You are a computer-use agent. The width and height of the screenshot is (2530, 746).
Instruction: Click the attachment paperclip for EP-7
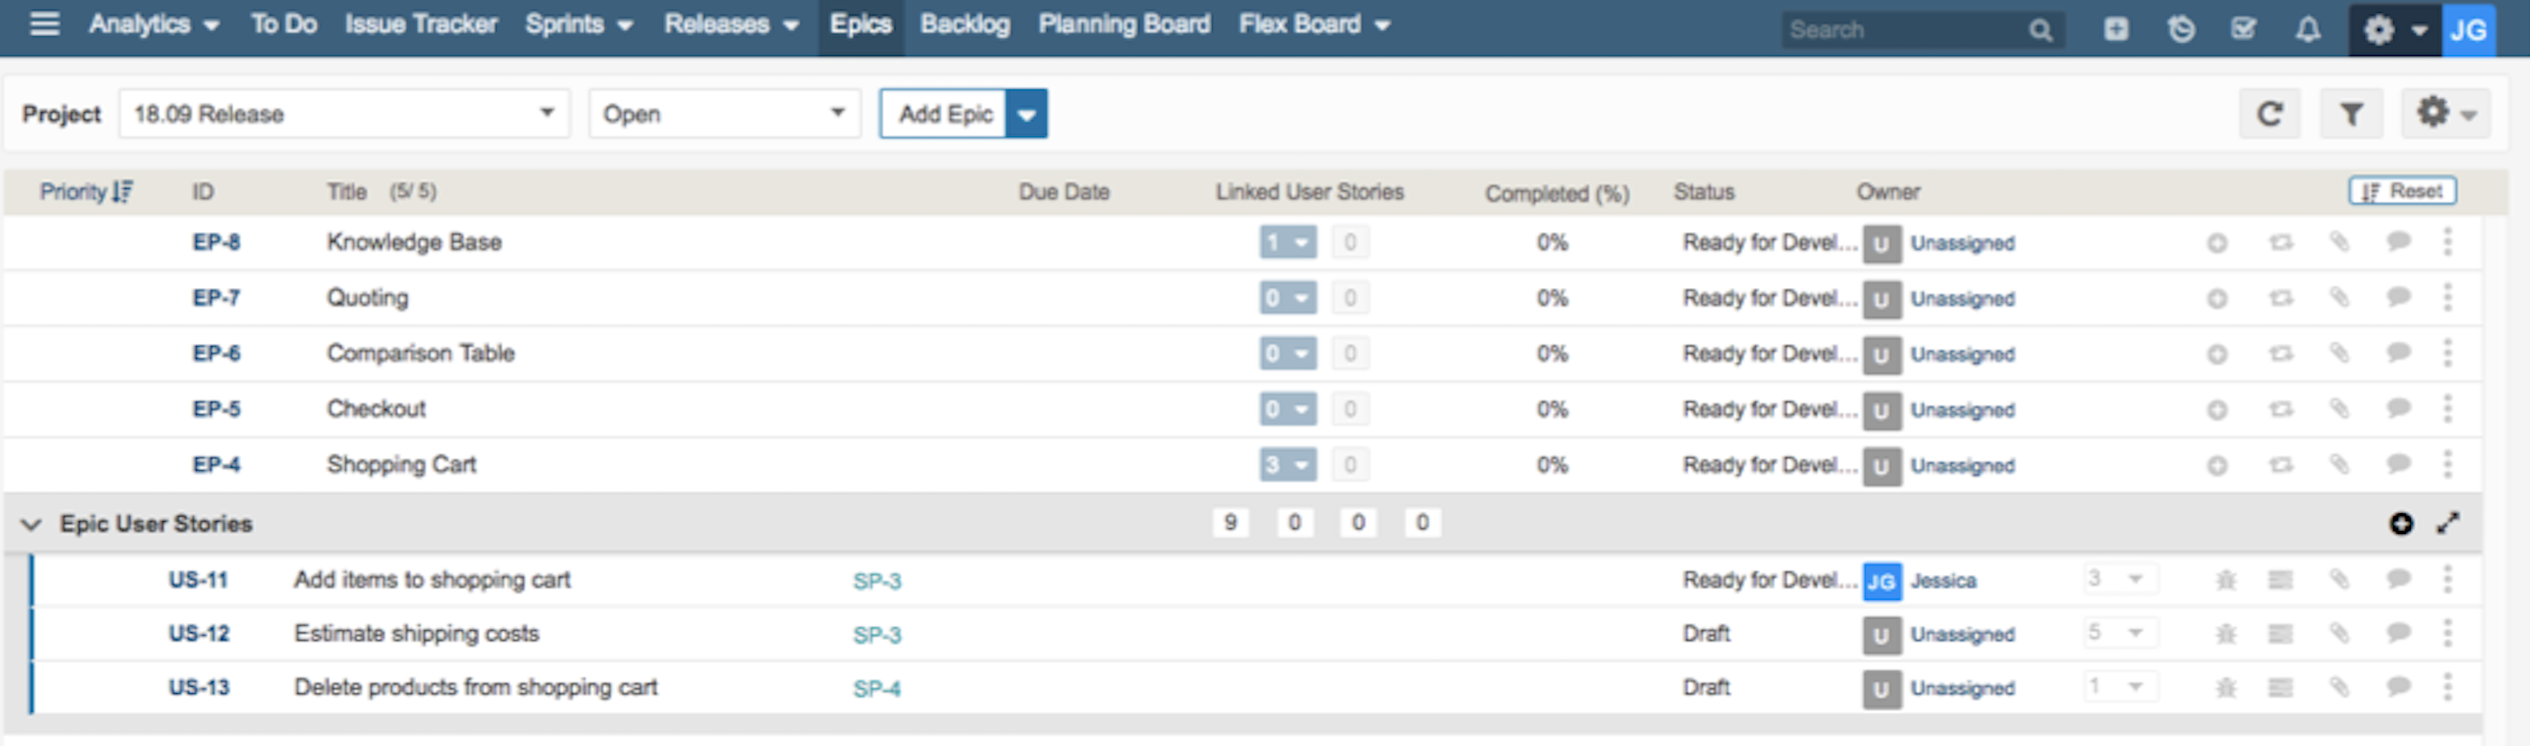[2339, 298]
